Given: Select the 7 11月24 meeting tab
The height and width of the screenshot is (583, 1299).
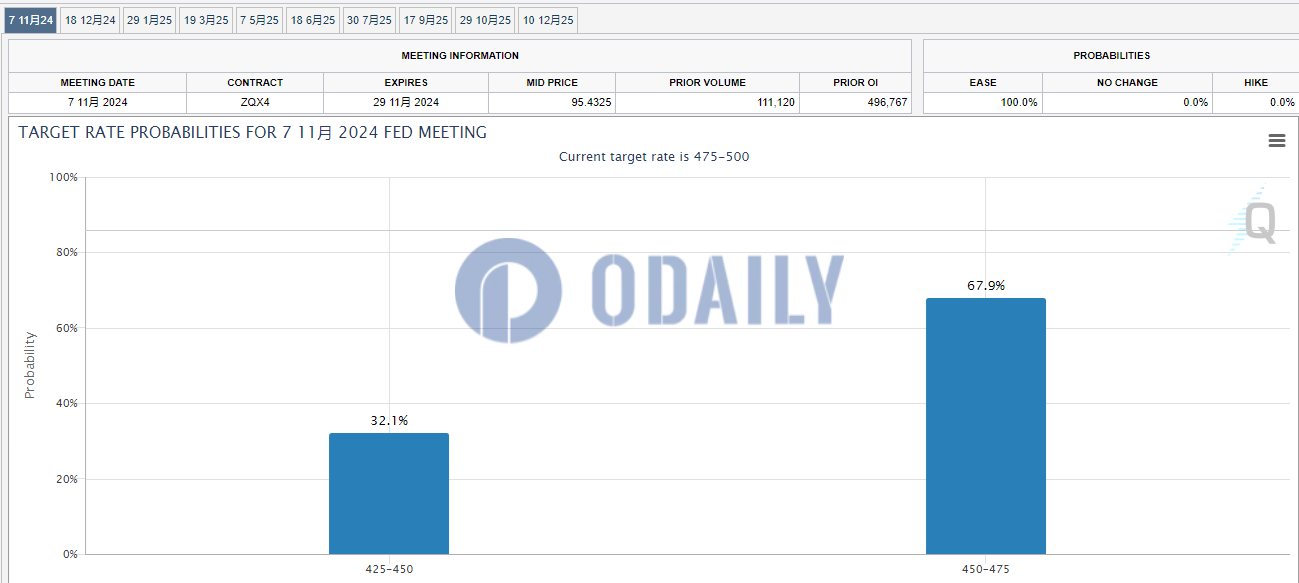Looking at the screenshot, I should (31, 20).
